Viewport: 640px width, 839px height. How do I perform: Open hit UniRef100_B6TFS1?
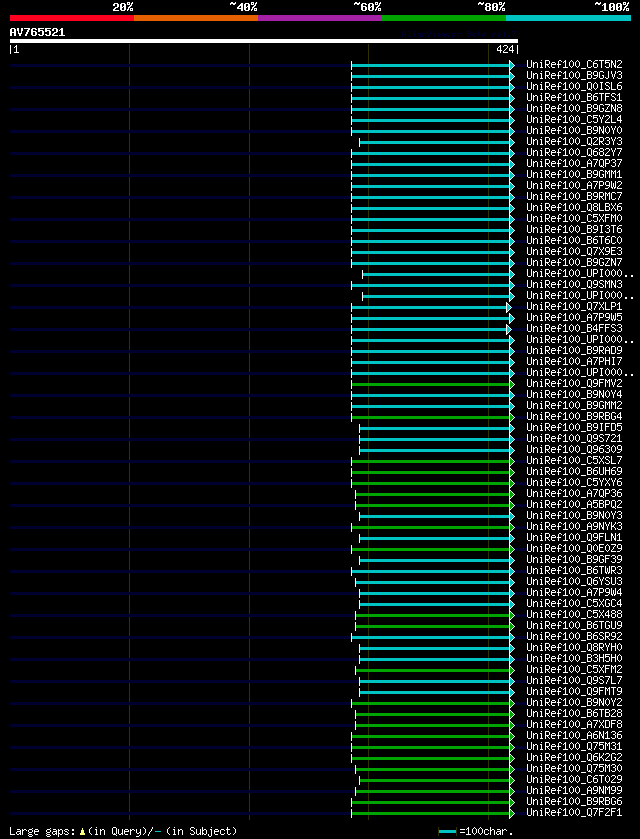click(x=574, y=98)
